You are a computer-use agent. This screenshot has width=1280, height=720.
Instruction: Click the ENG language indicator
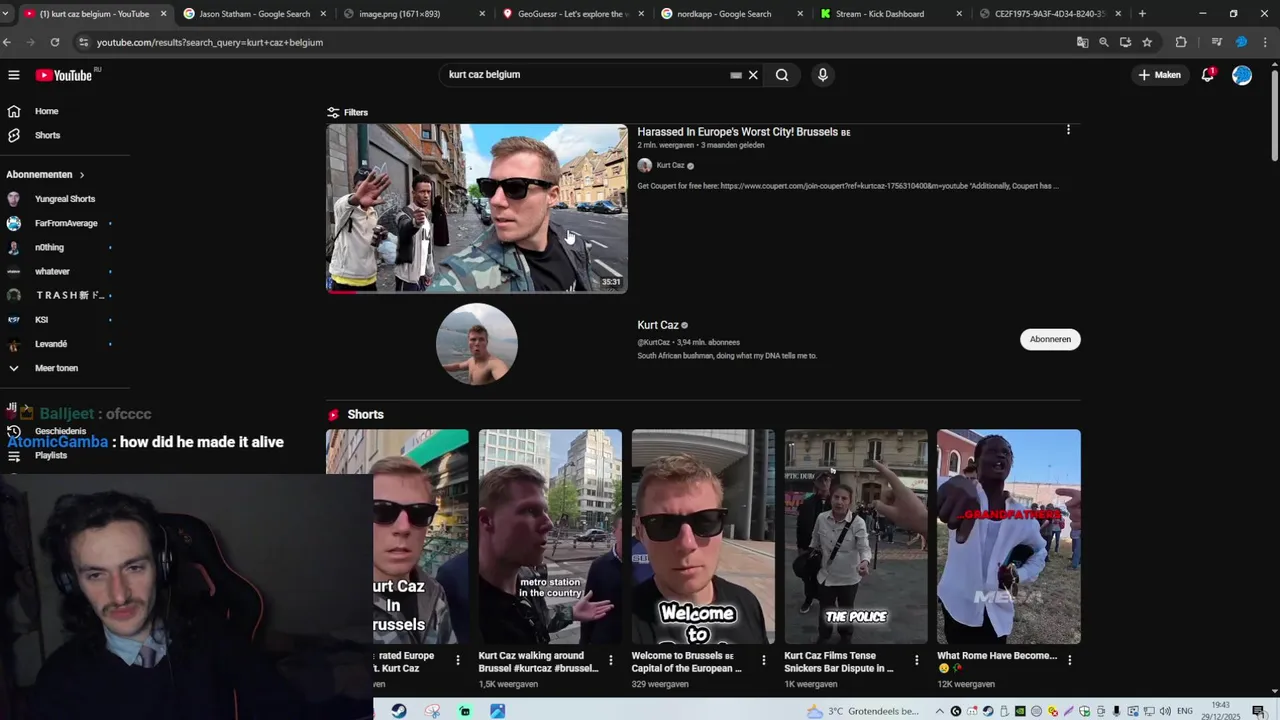[1185, 711]
